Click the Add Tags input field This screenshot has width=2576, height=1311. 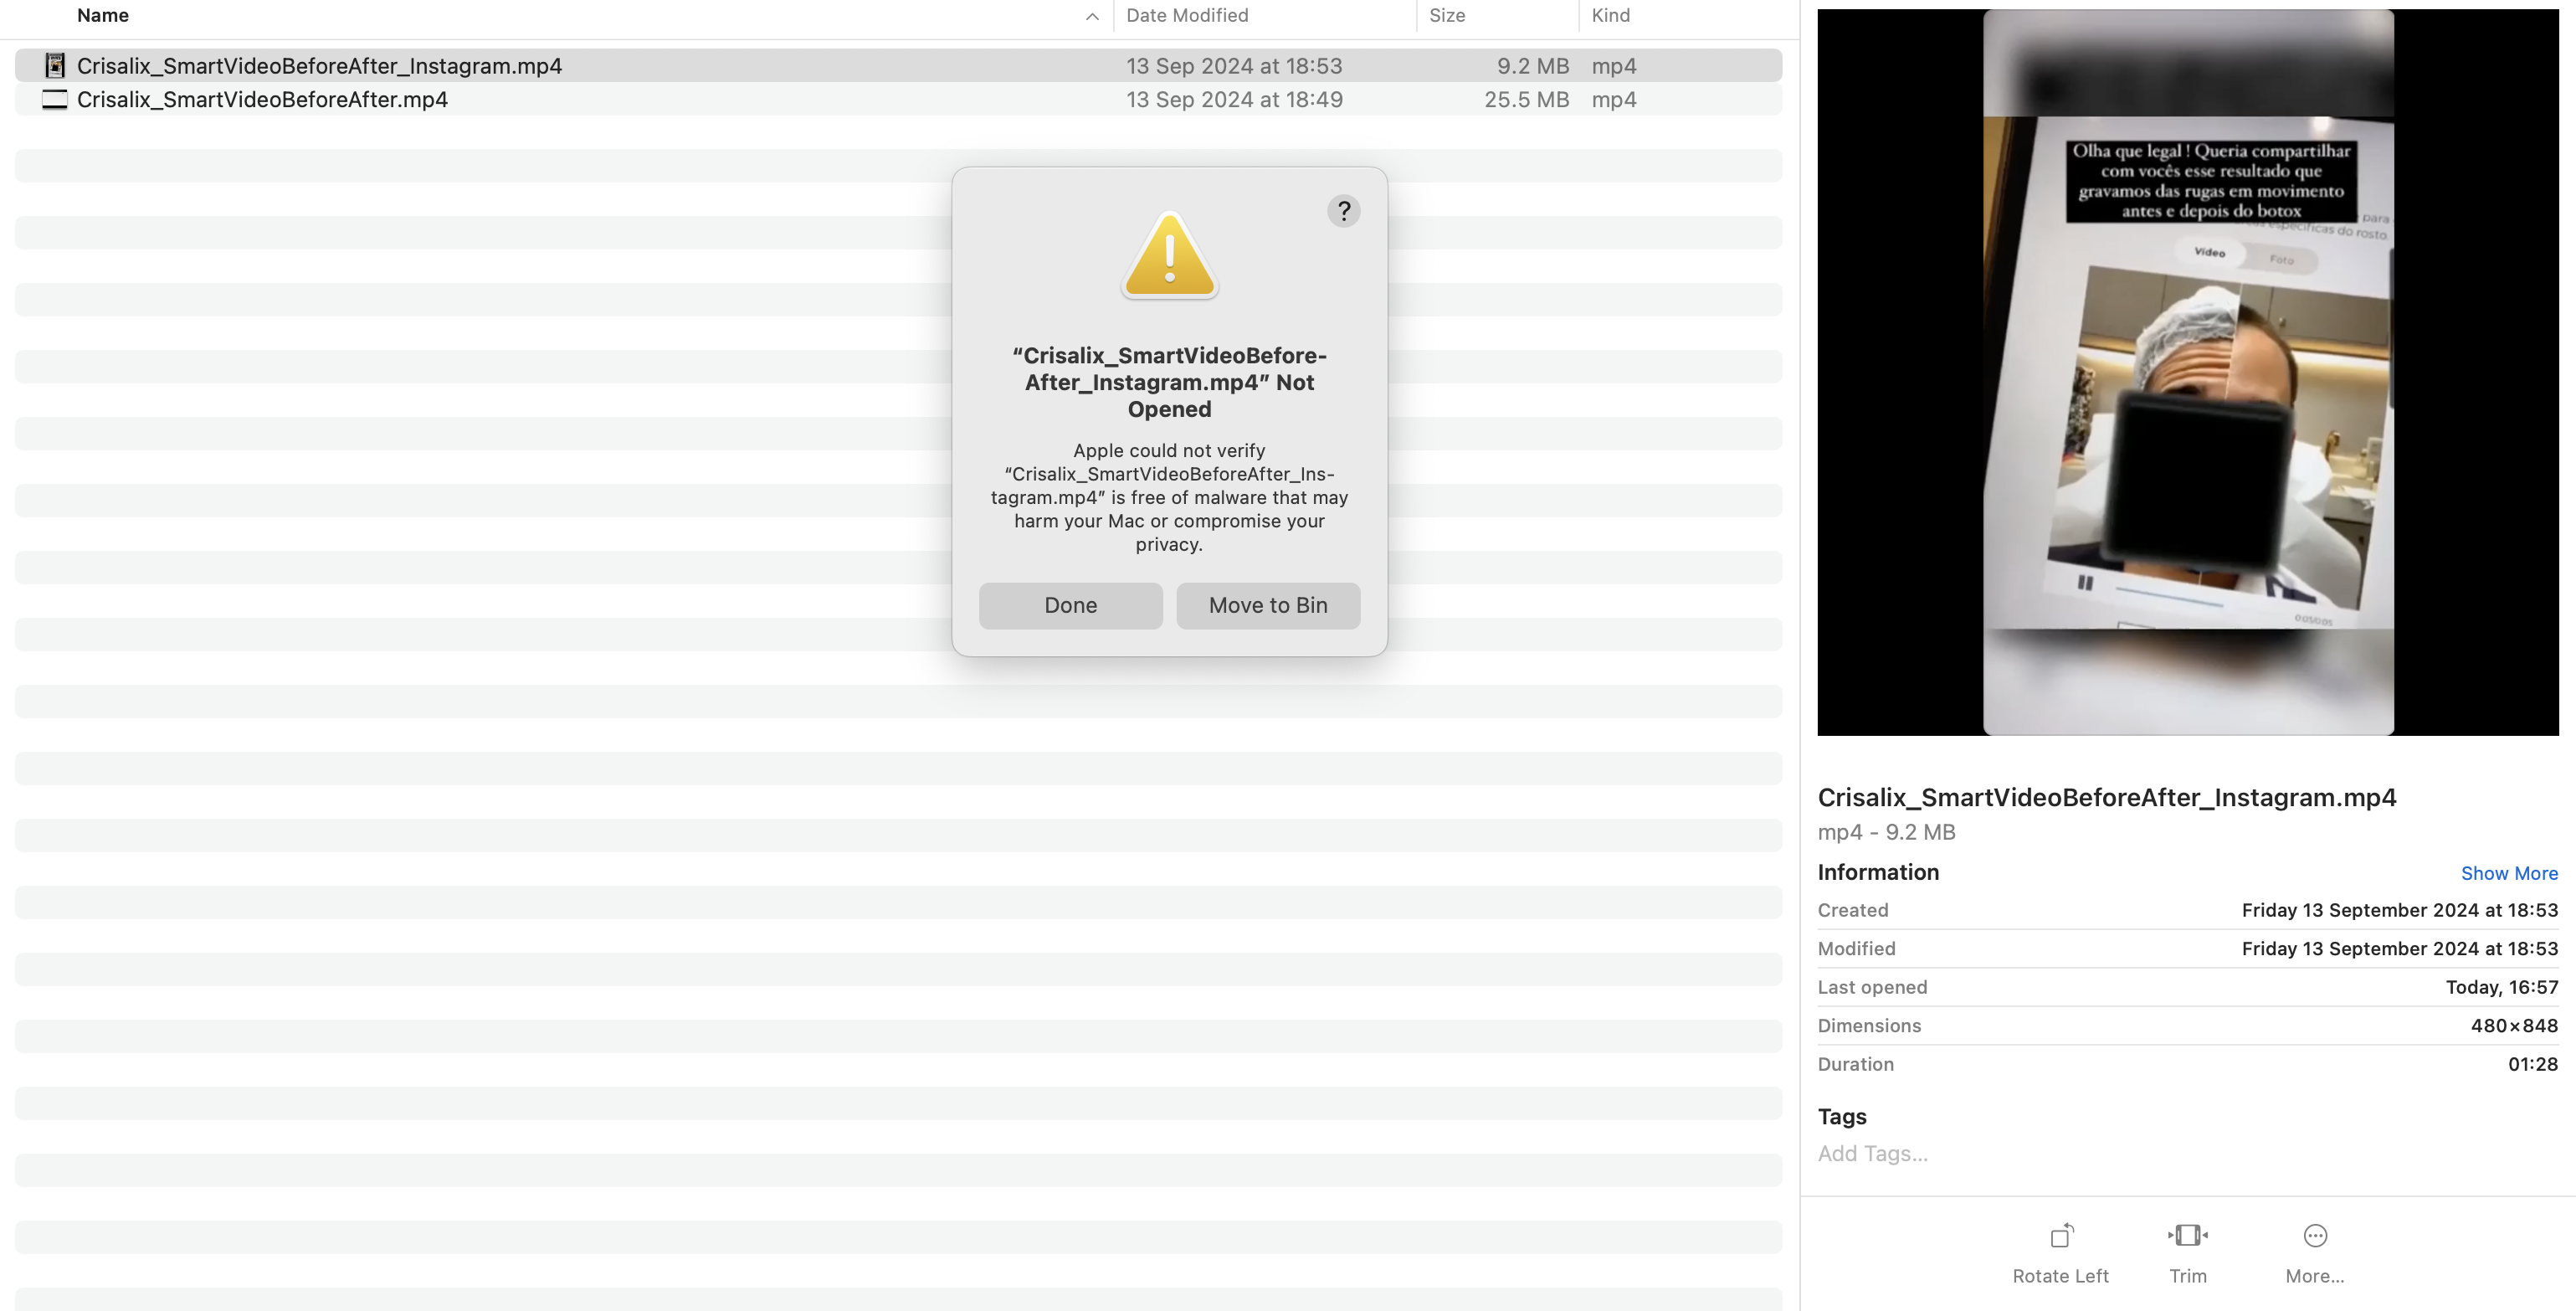pos(1872,1154)
